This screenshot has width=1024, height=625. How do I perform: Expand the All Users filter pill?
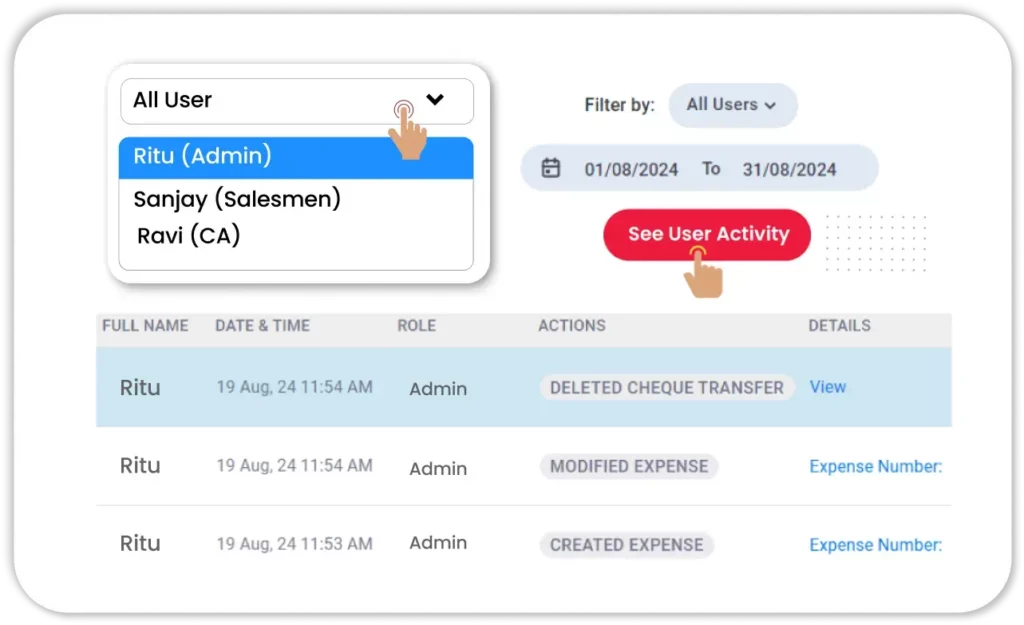(732, 105)
